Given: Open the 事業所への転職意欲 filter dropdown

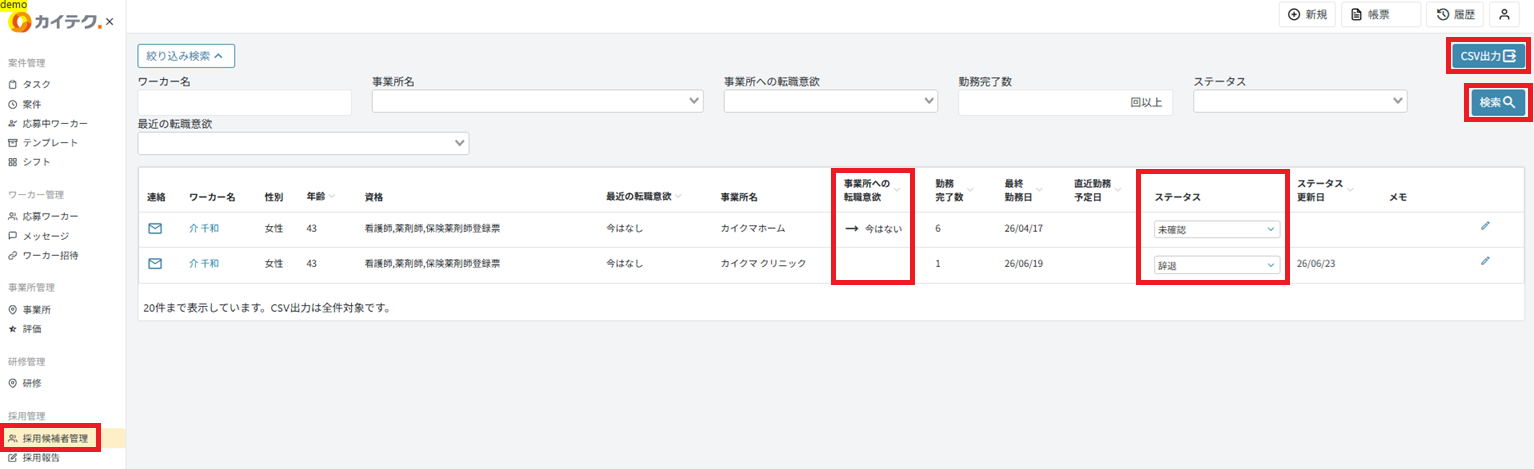Looking at the screenshot, I should 831,101.
